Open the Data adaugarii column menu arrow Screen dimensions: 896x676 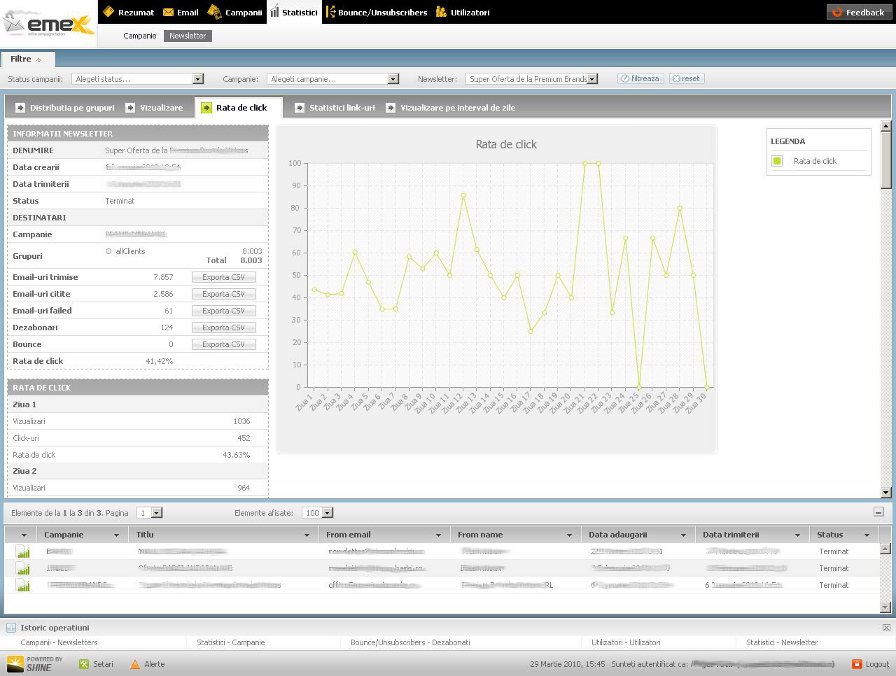point(683,535)
